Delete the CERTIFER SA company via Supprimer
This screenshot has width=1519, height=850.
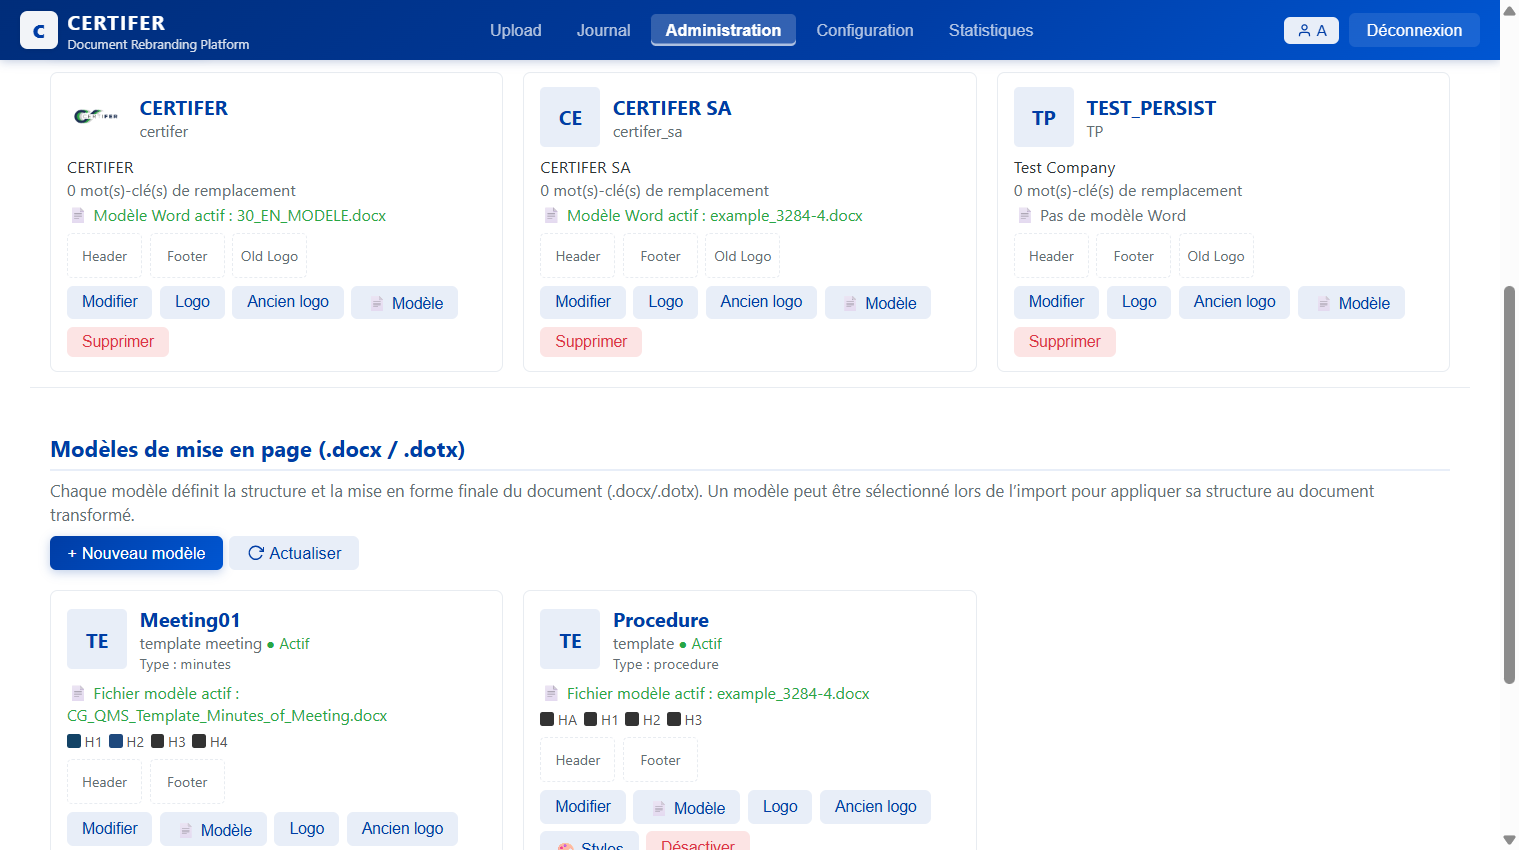click(590, 342)
